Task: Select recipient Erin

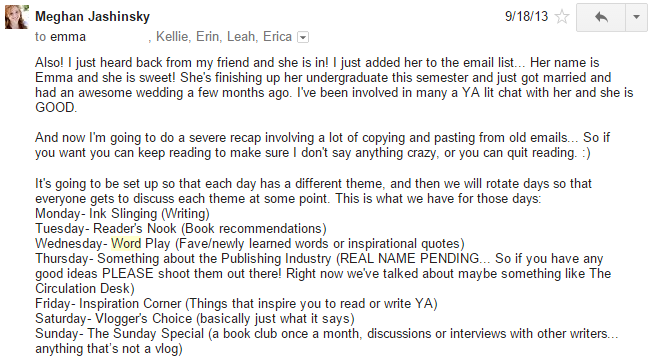Action: click(x=208, y=37)
